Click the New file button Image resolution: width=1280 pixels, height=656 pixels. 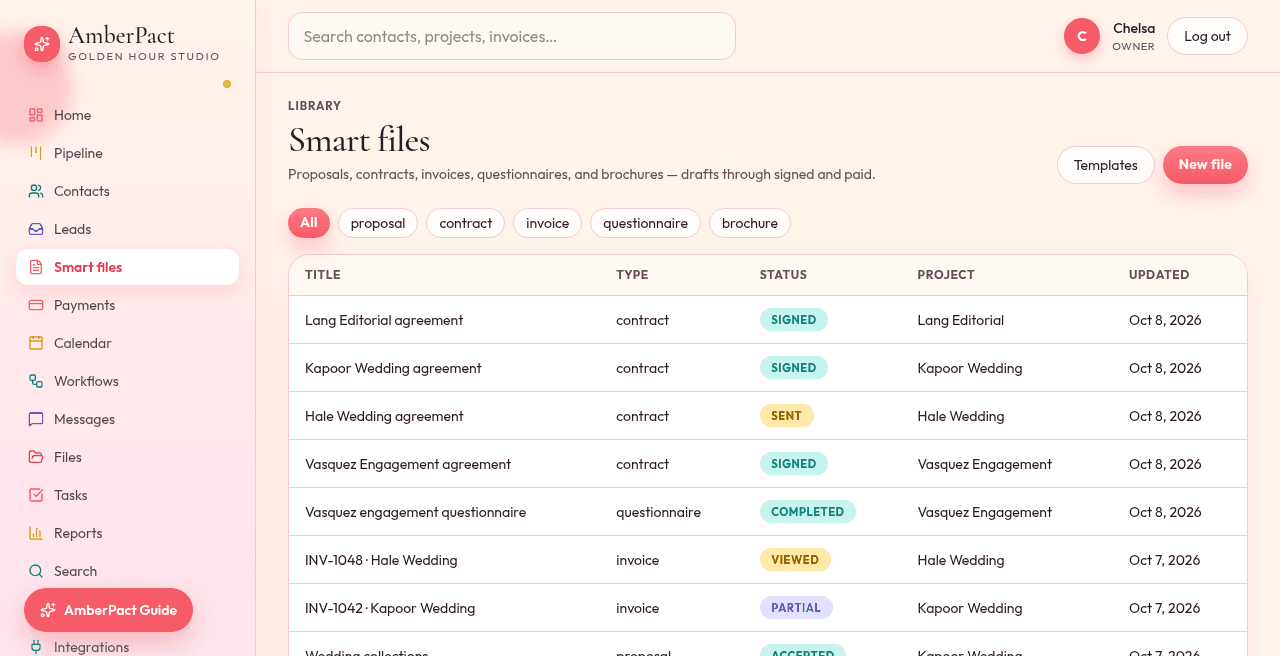pos(1205,165)
